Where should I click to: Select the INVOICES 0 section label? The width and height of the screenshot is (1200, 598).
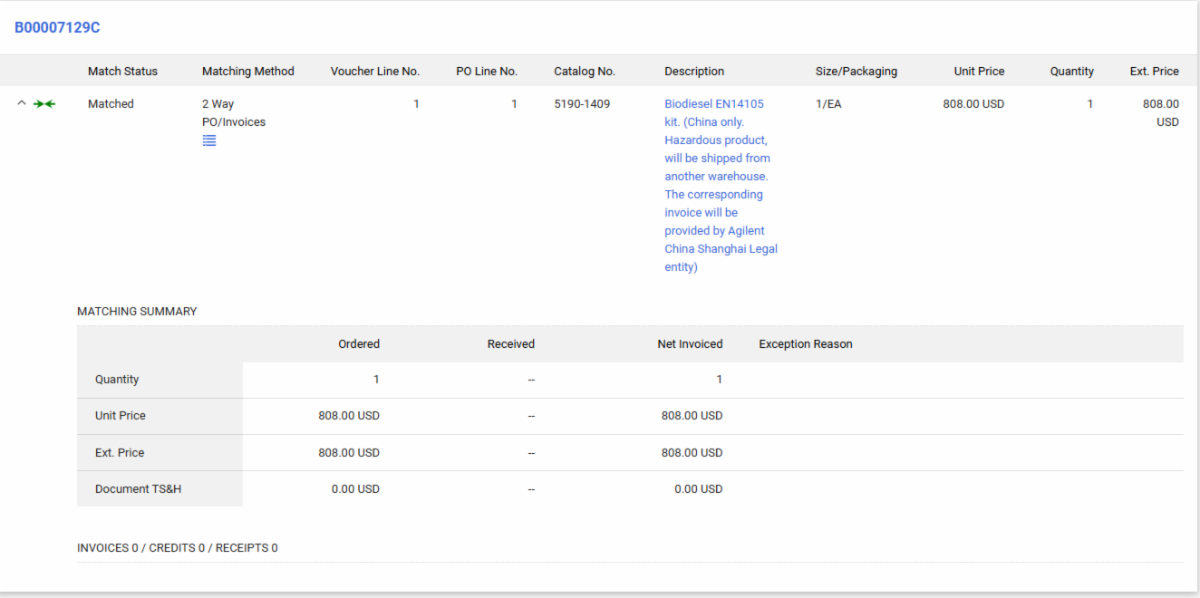tap(107, 547)
